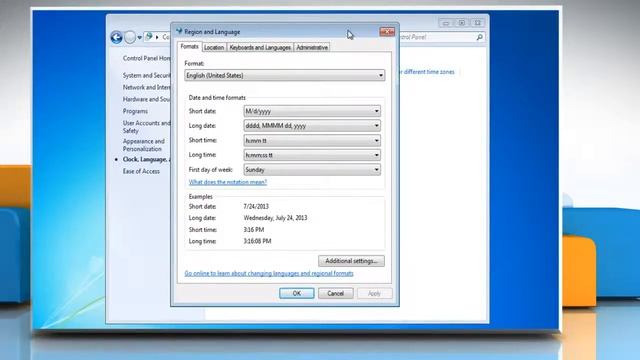Click the Apply button
This screenshot has height=360, width=640.
pos(374,293)
